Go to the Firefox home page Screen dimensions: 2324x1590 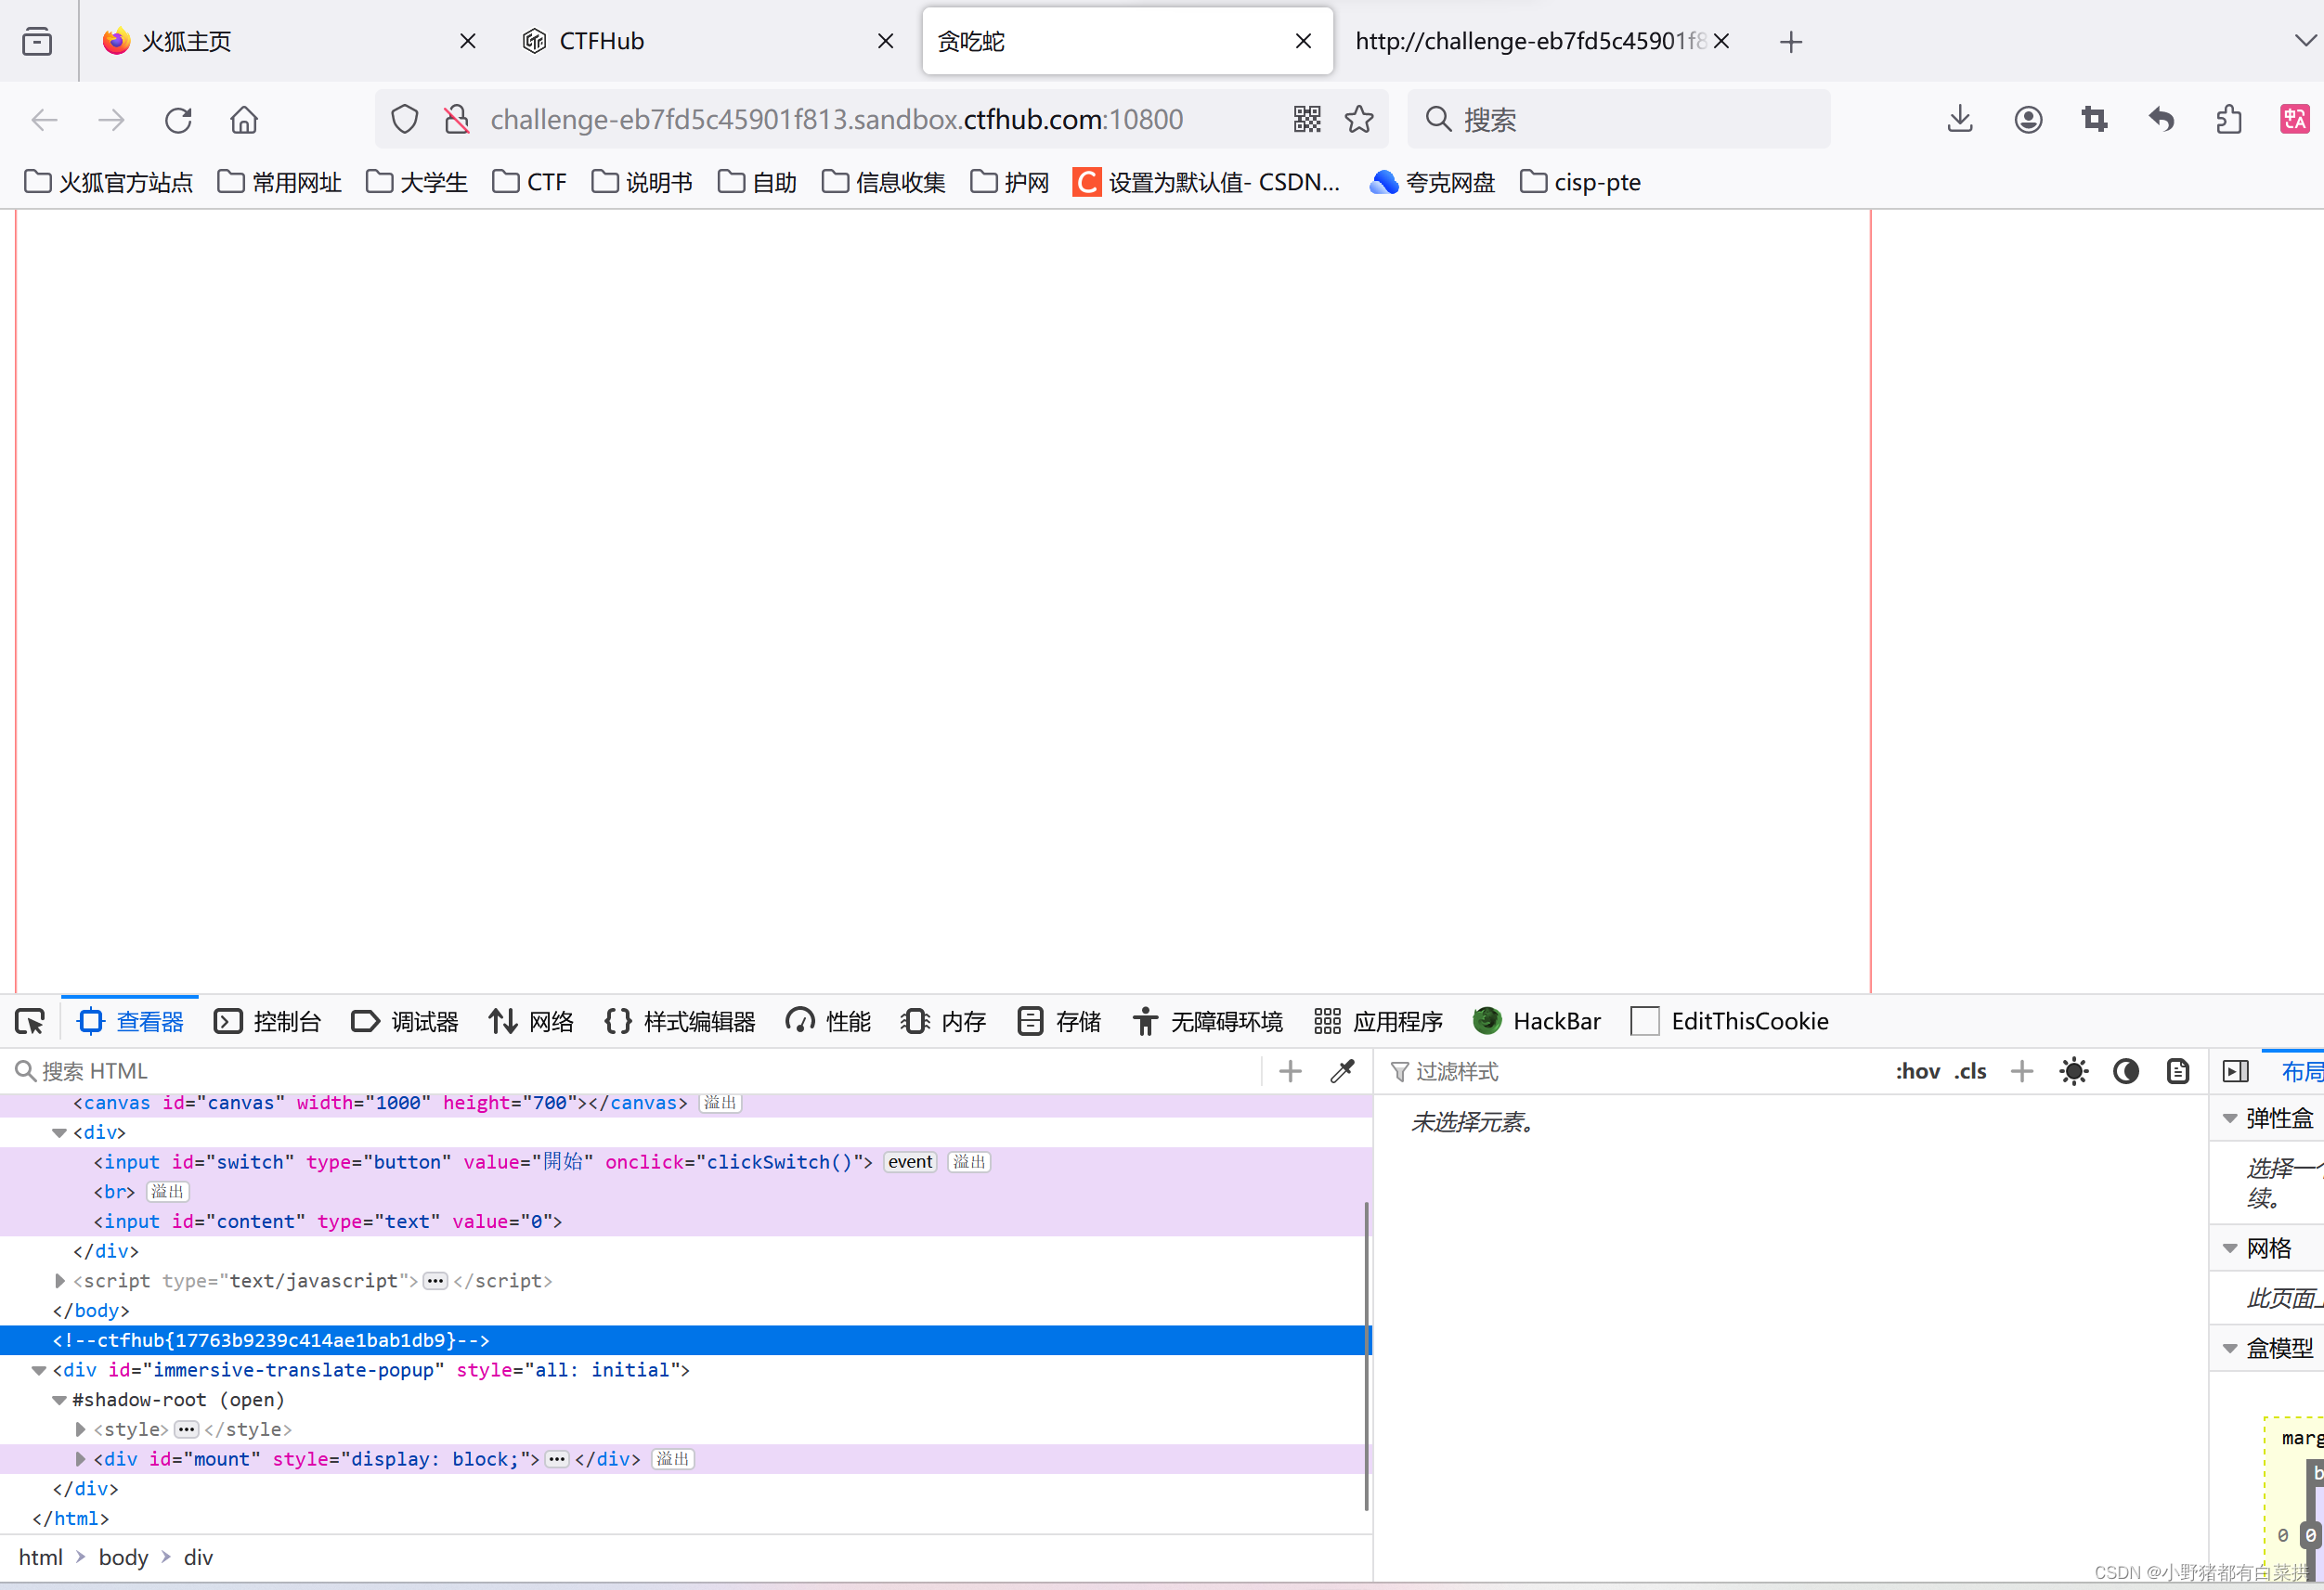(x=244, y=120)
